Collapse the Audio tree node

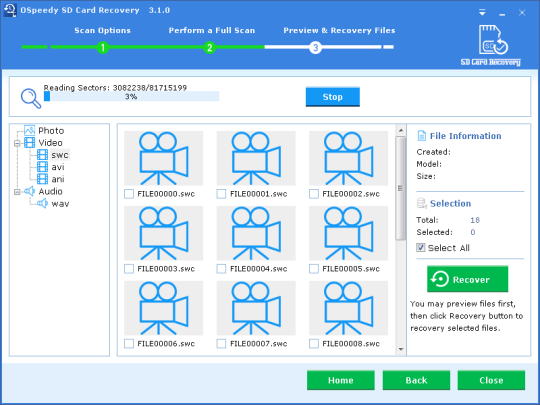pyautogui.click(x=17, y=191)
